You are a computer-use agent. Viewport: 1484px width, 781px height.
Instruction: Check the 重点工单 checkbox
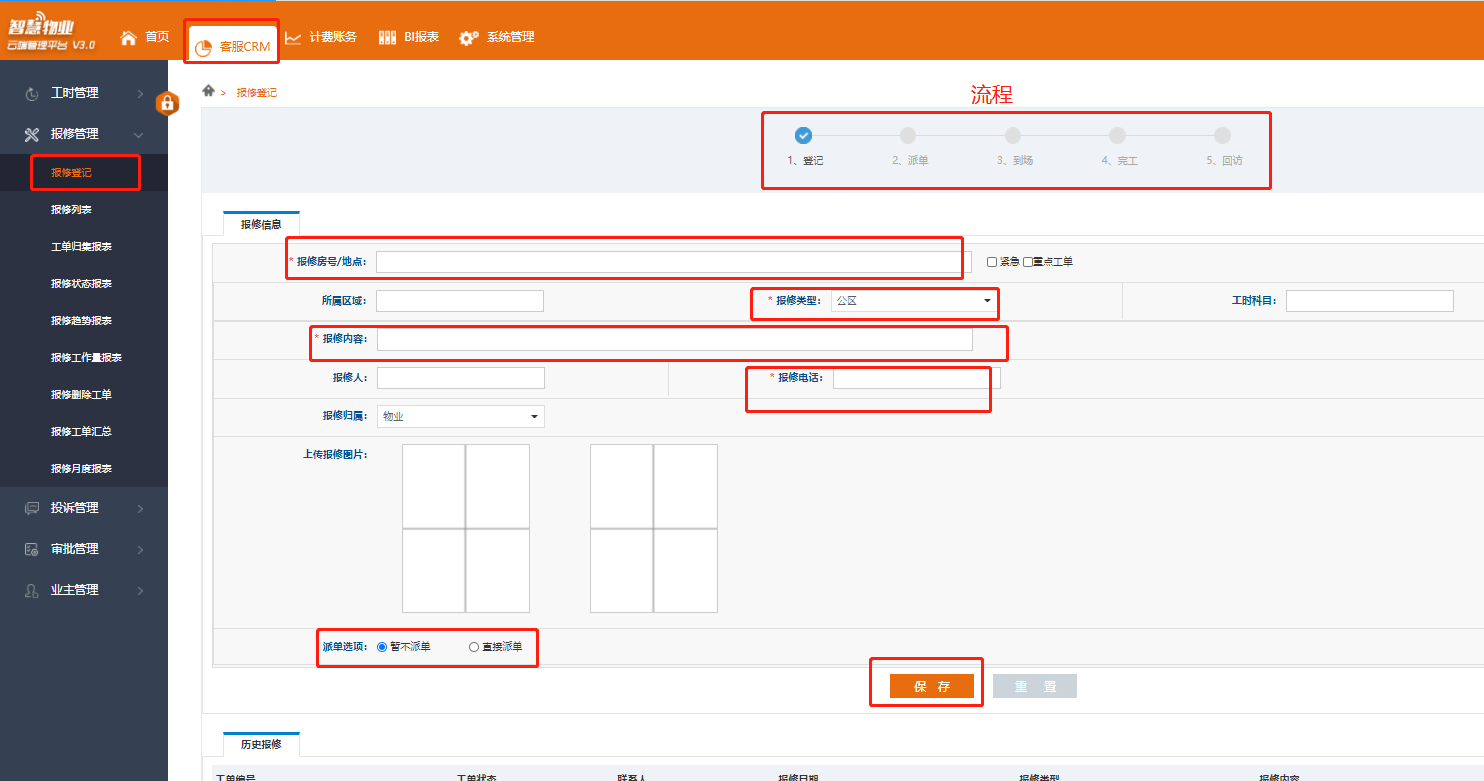tap(1027, 262)
